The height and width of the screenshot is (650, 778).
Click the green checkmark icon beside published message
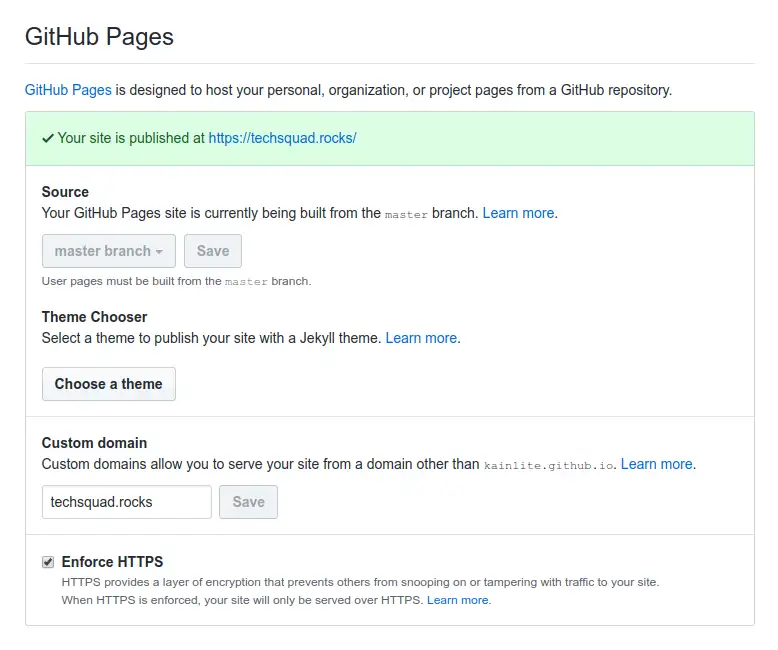click(x=48, y=138)
